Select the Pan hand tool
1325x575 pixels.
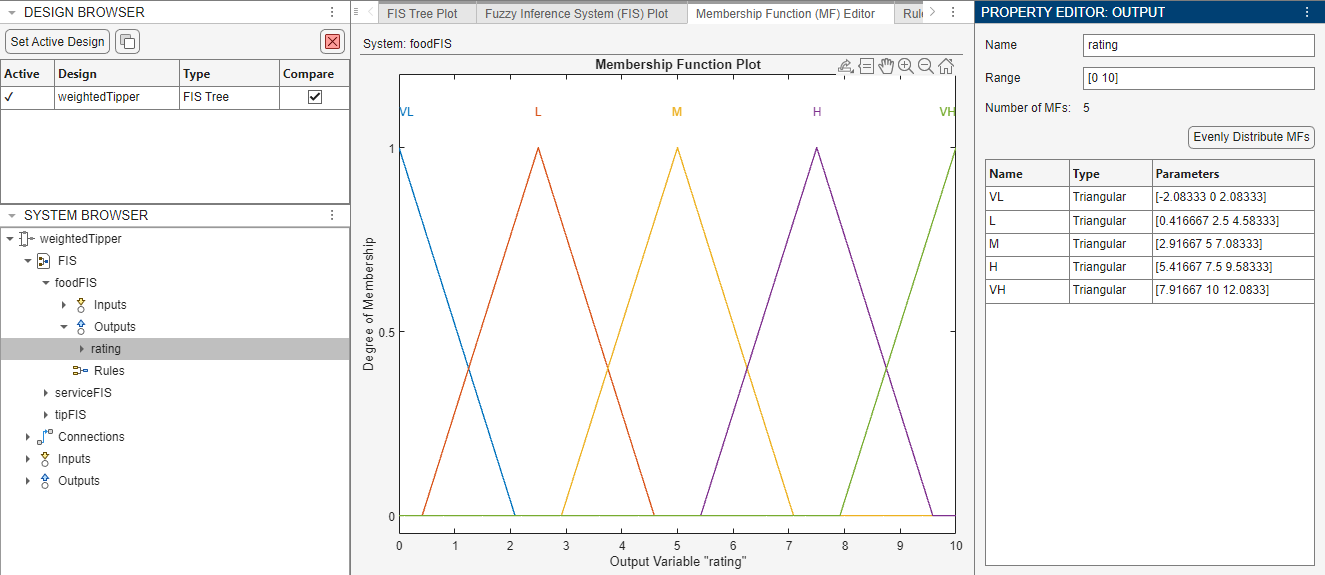click(886, 66)
